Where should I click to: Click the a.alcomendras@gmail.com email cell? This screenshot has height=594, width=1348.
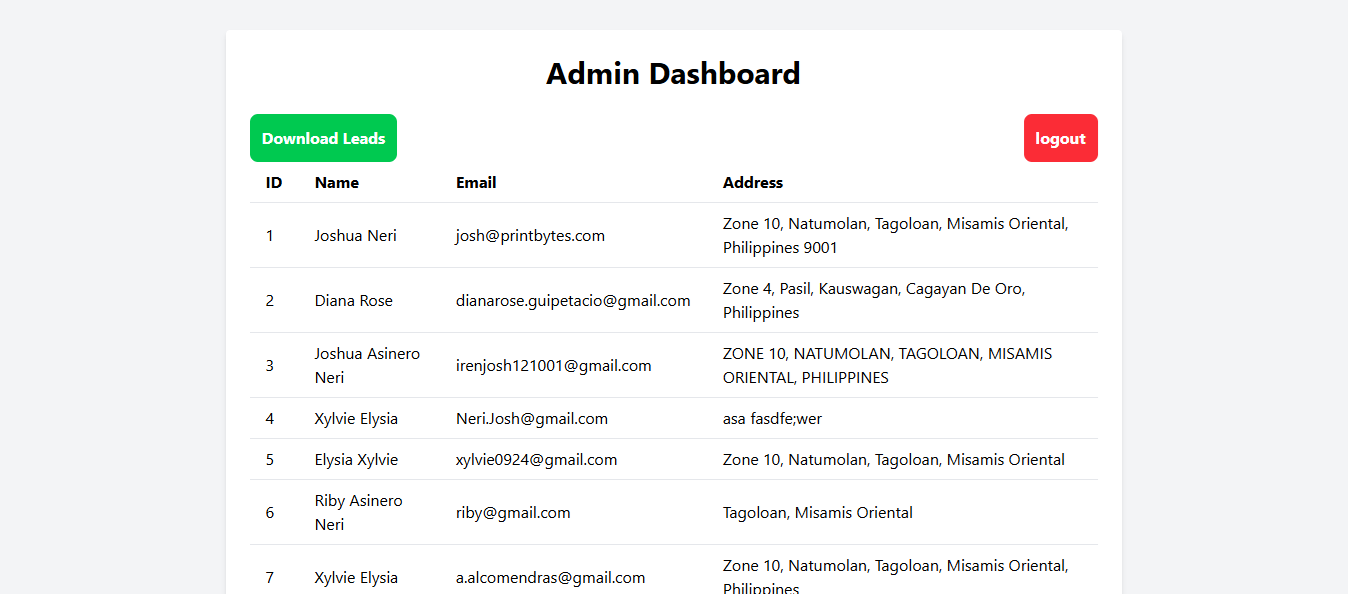550,578
